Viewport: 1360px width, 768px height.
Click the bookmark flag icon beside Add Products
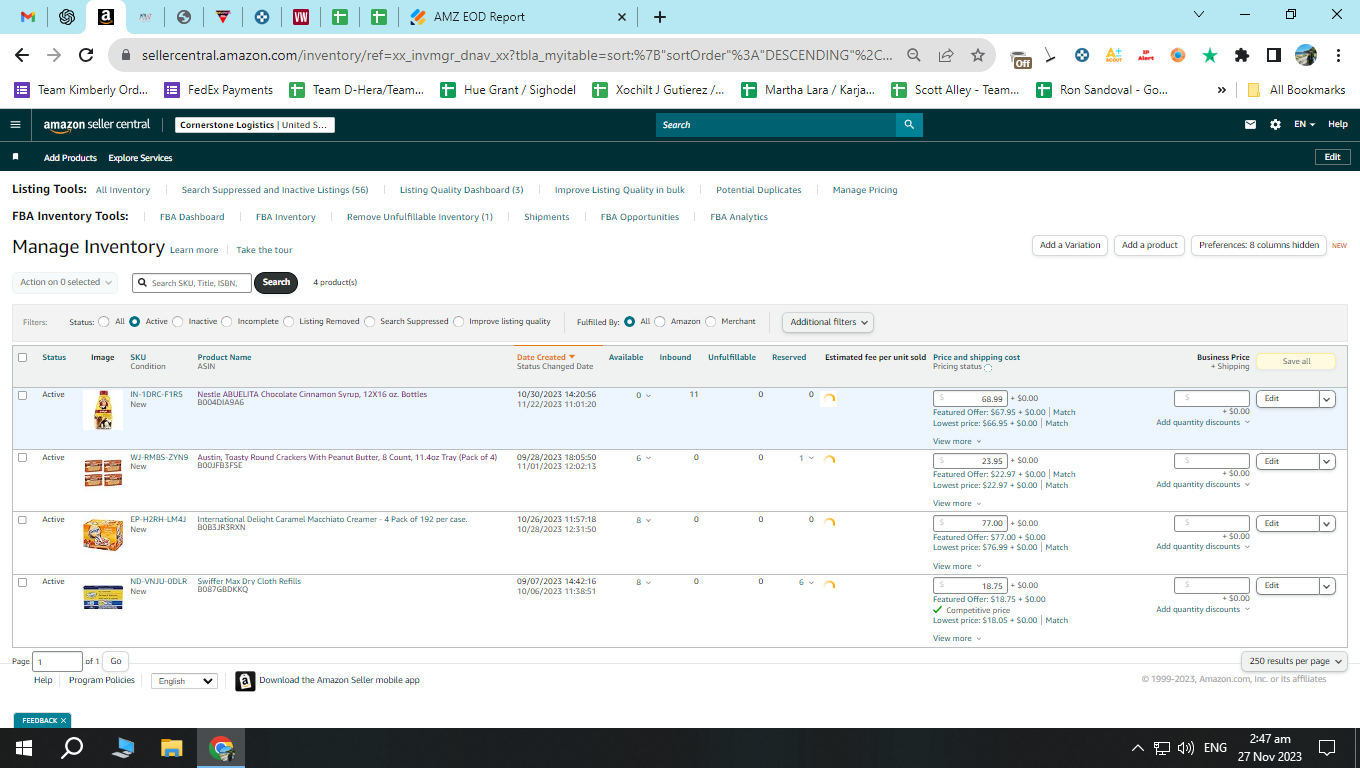[x=15, y=157]
